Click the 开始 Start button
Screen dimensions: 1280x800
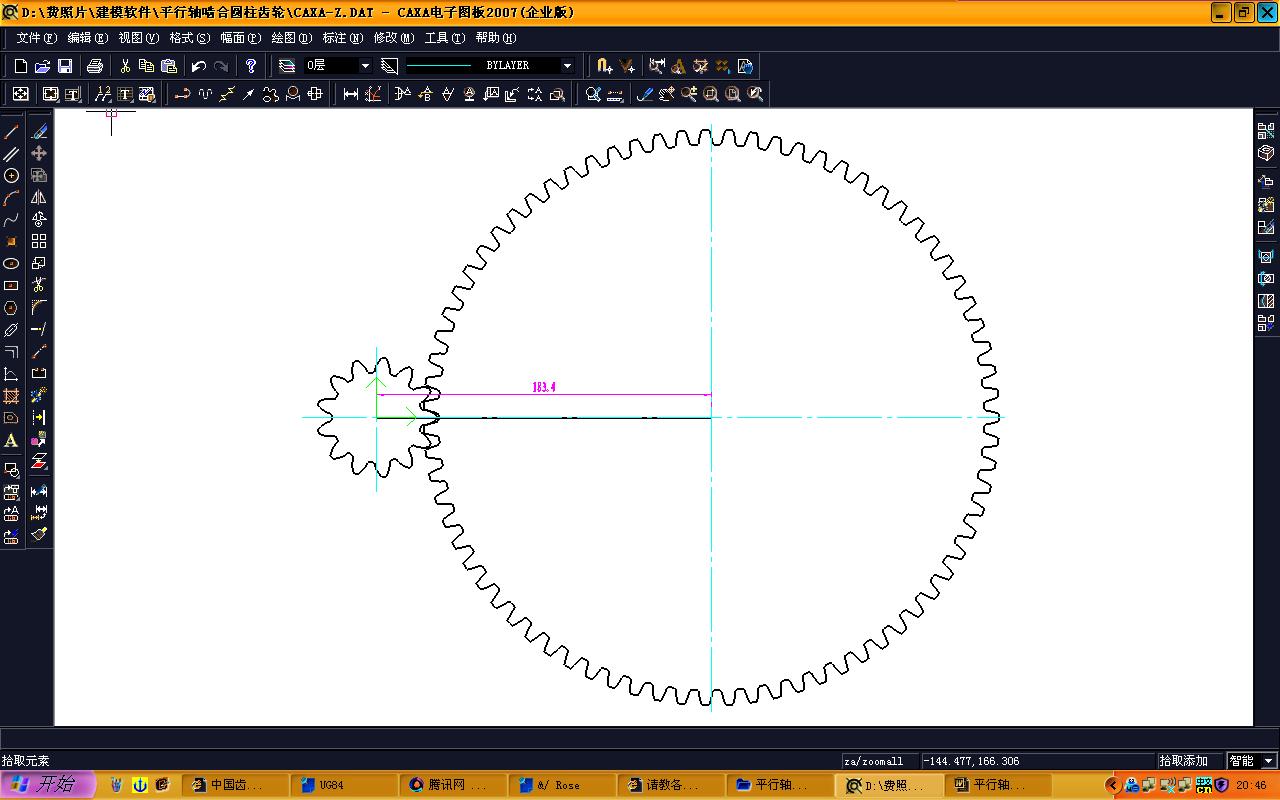point(48,785)
